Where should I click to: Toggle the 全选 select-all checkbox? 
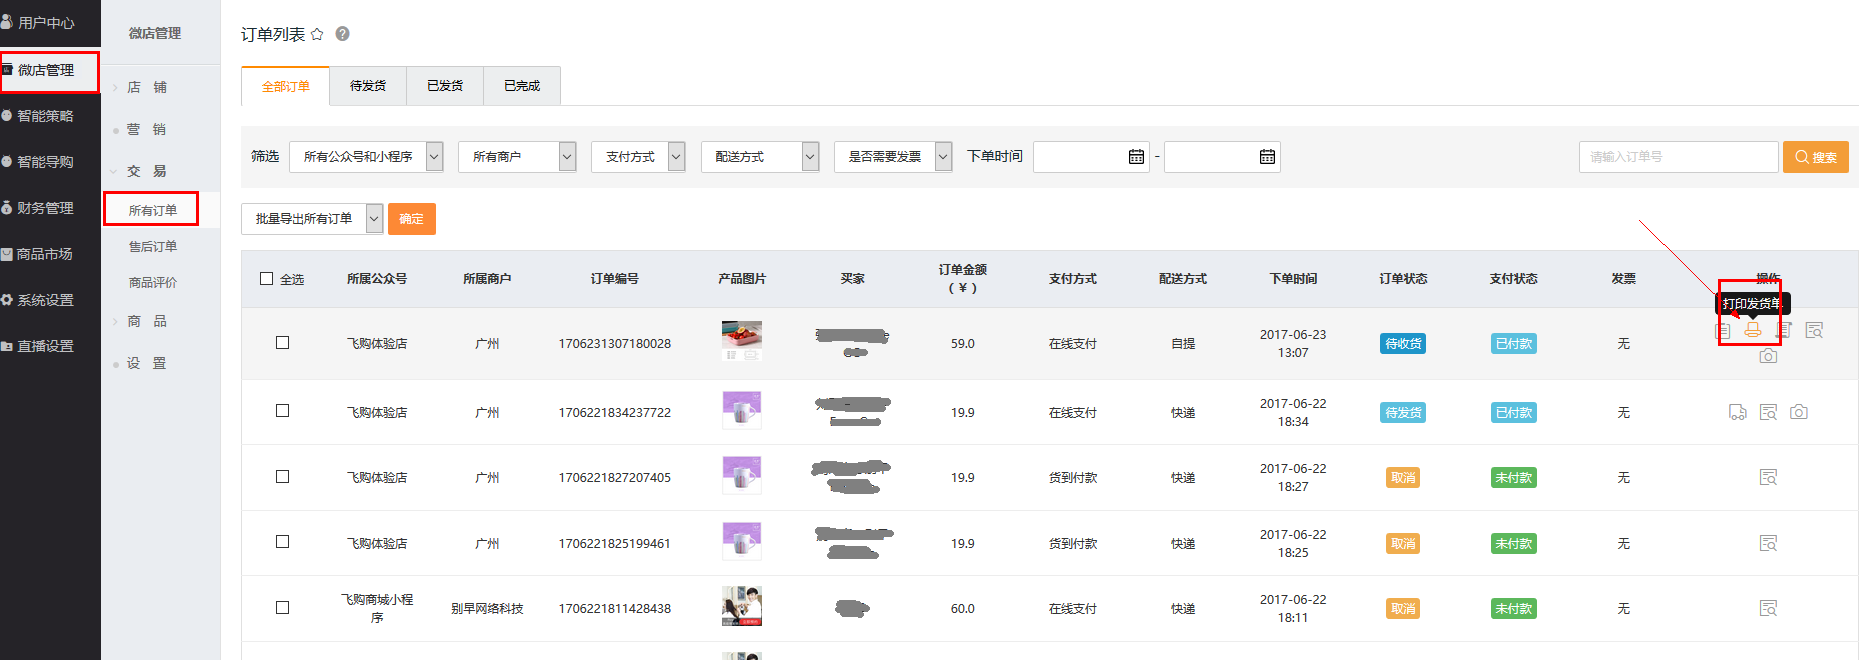267,279
